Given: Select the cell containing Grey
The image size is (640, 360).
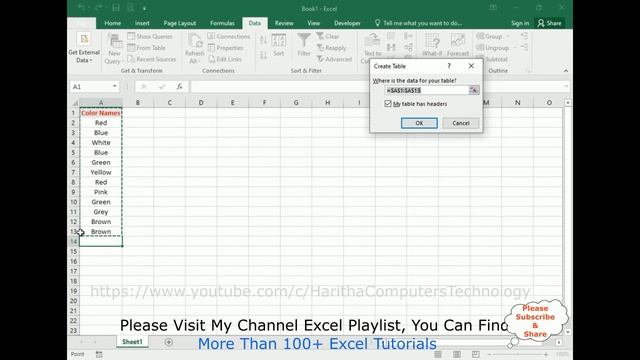Looking at the screenshot, I should pyautogui.click(x=101, y=212).
